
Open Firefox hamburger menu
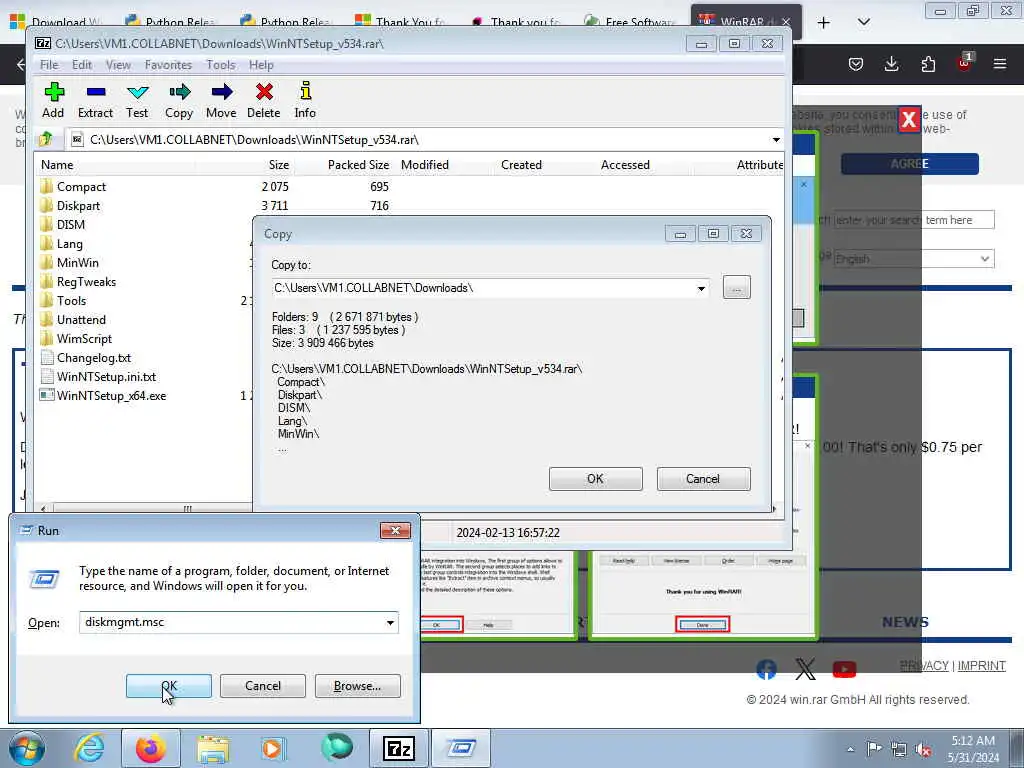1000,63
